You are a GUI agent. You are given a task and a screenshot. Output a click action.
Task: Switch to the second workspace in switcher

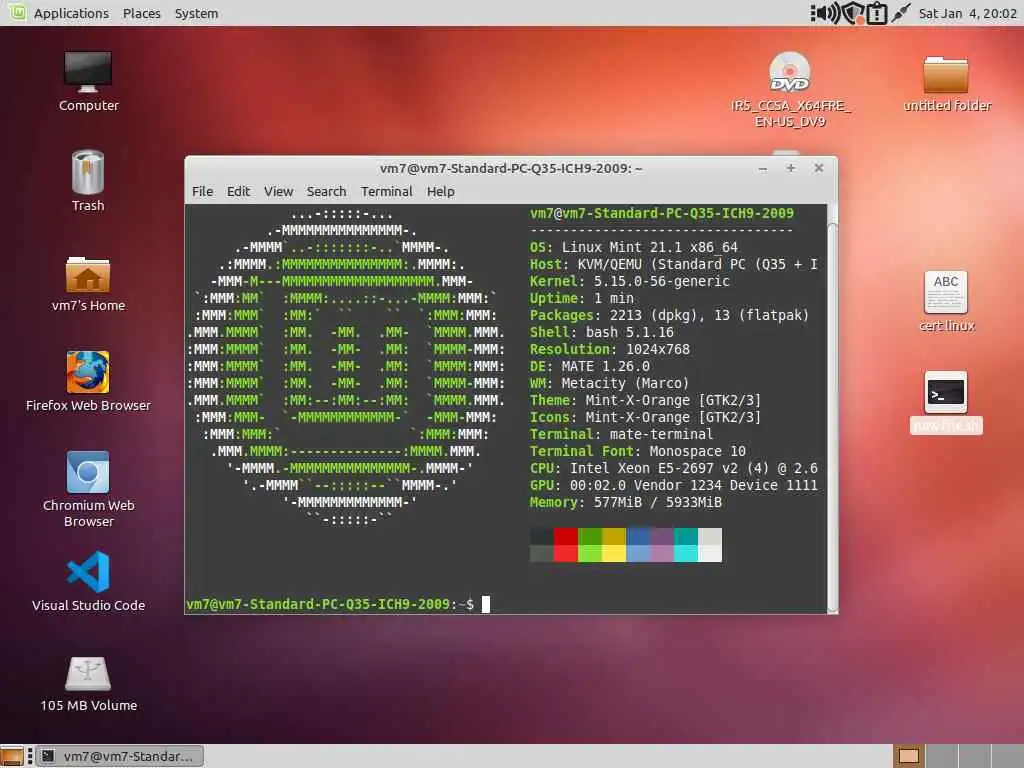(942, 756)
